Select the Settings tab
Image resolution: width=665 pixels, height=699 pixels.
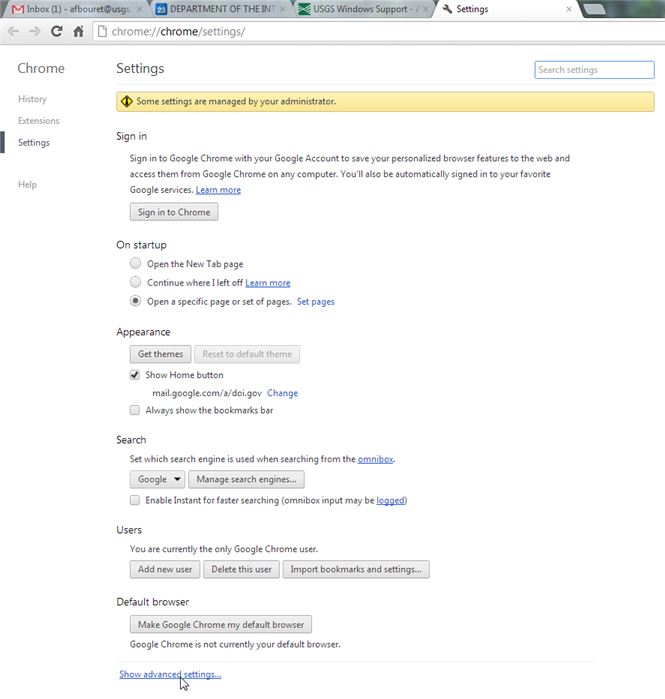[507, 9]
